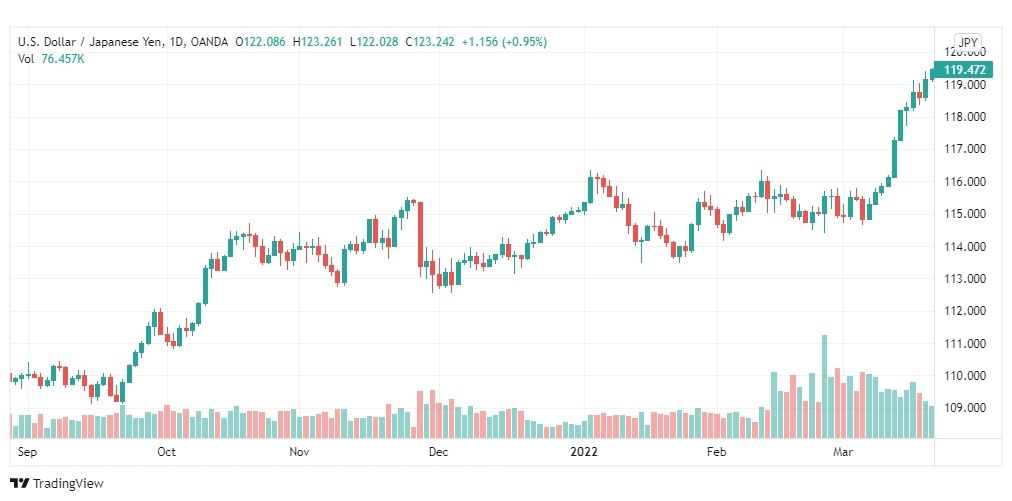Select the Oct marker on time axis
The image size is (1012, 501).
pyautogui.click(x=167, y=452)
